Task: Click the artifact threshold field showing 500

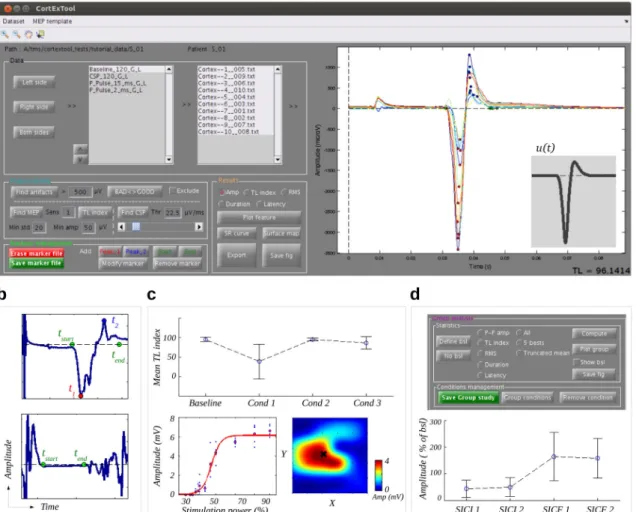Action: pos(80,192)
